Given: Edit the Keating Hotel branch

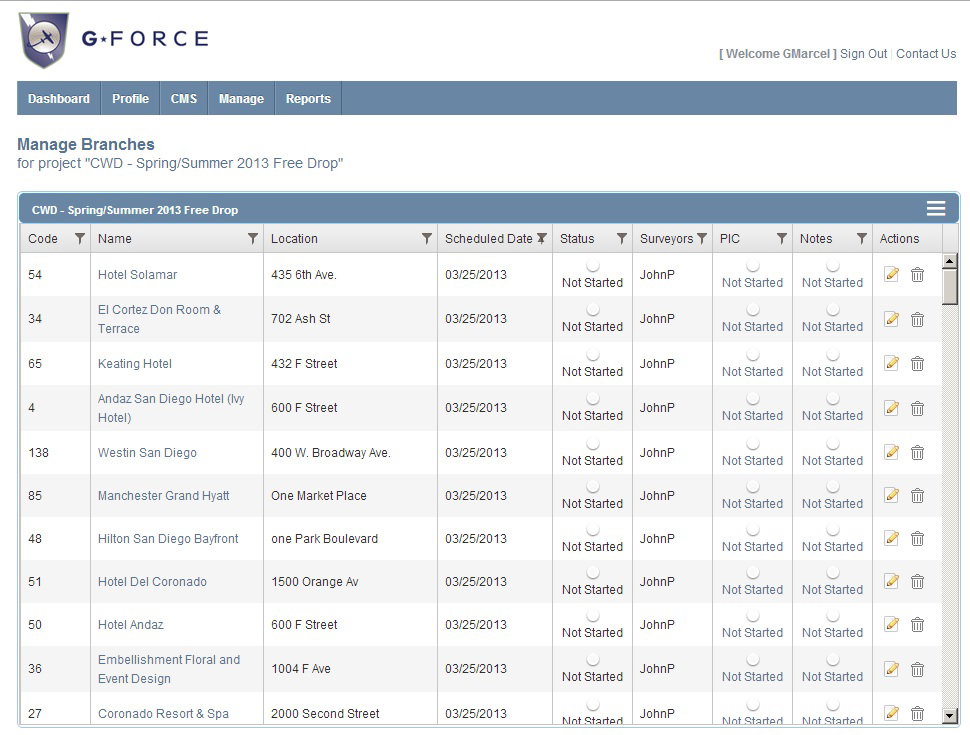Looking at the screenshot, I should (x=891, y=363).
